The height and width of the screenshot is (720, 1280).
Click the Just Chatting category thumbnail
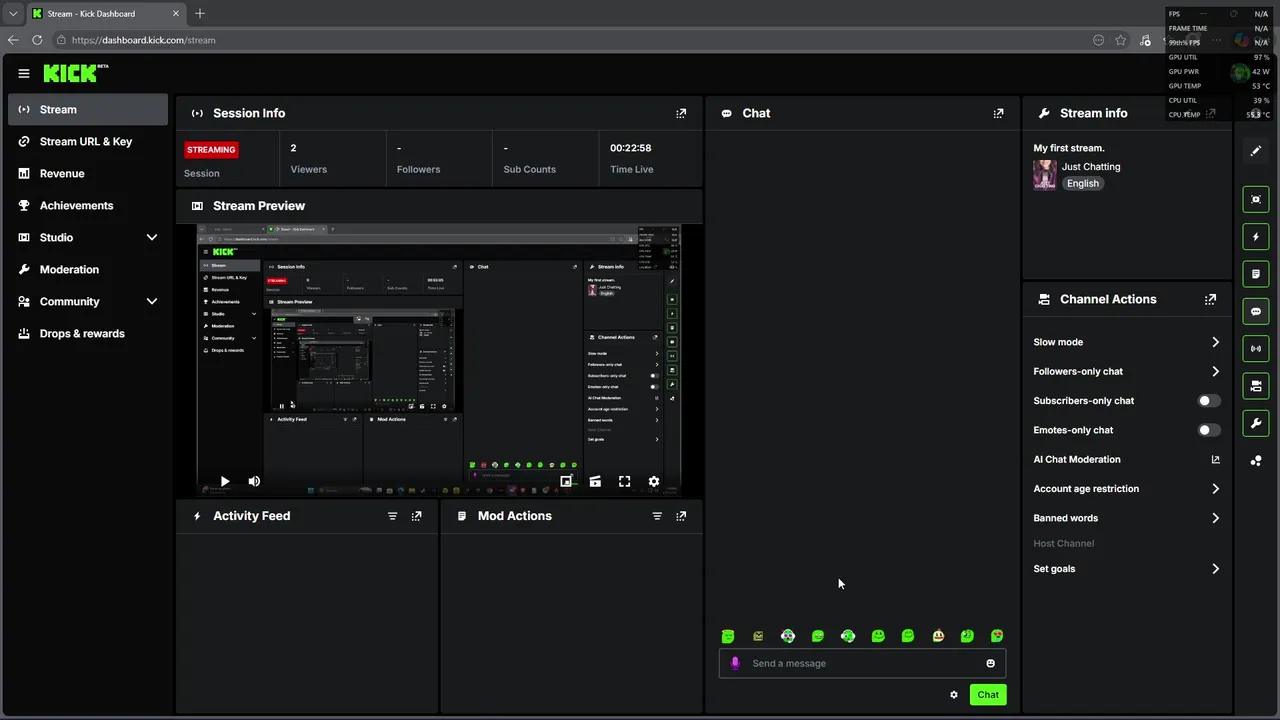click(1045, 175)
